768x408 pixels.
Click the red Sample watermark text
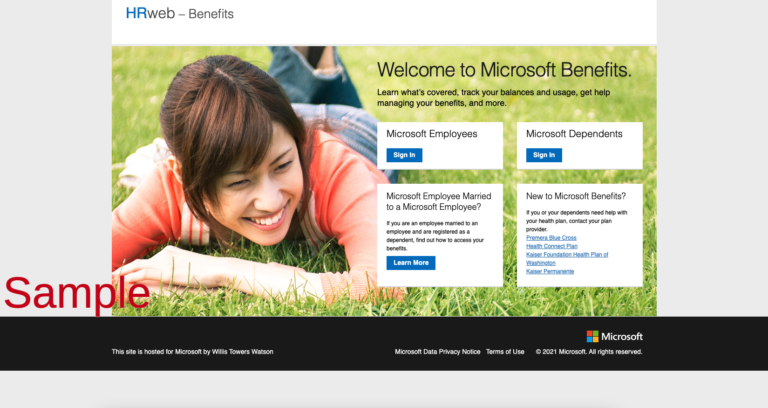77,292
